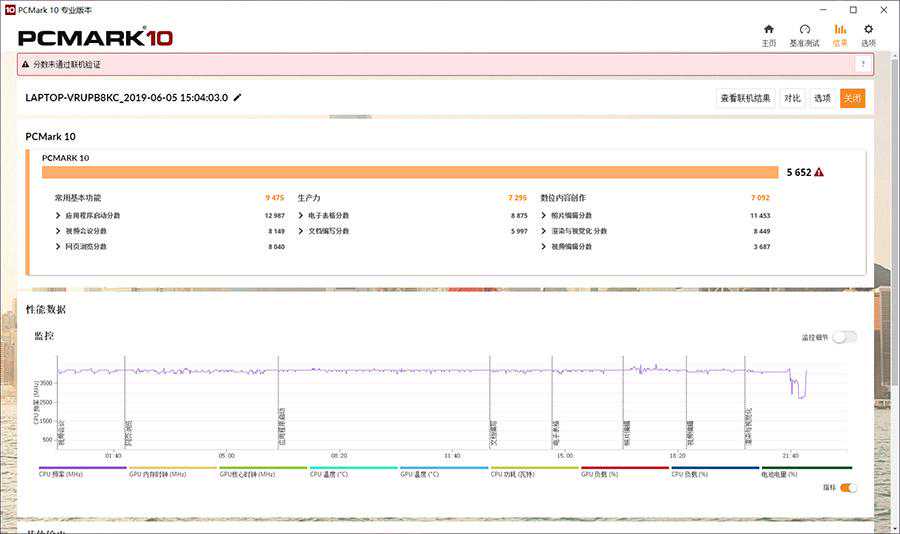Click the warning triangle in the validation banner
The height and width of the screenshot is (534, 900).
tap(26, 64)
